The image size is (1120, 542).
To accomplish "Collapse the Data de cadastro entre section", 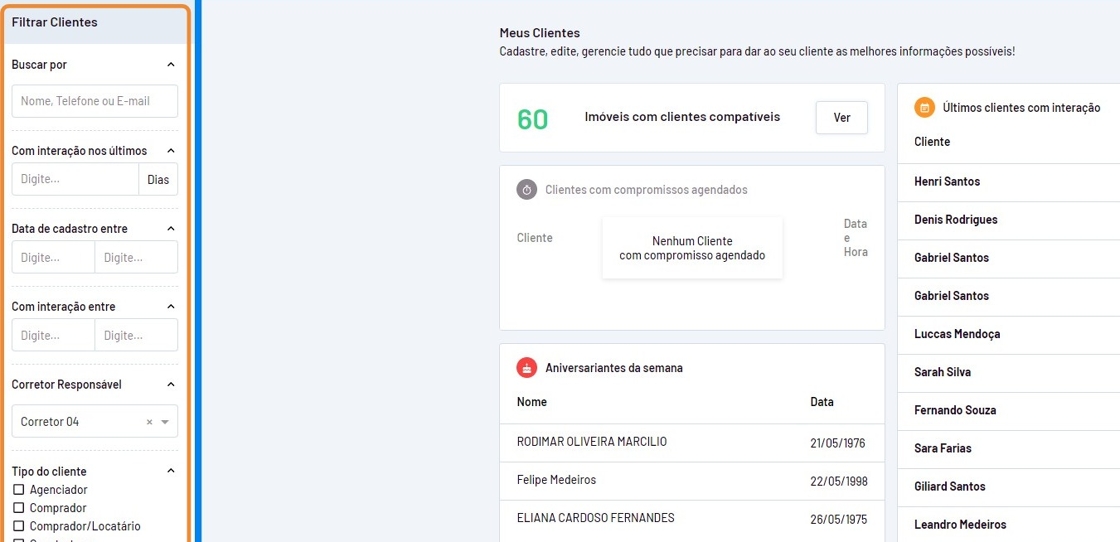I will click(170, 229).
